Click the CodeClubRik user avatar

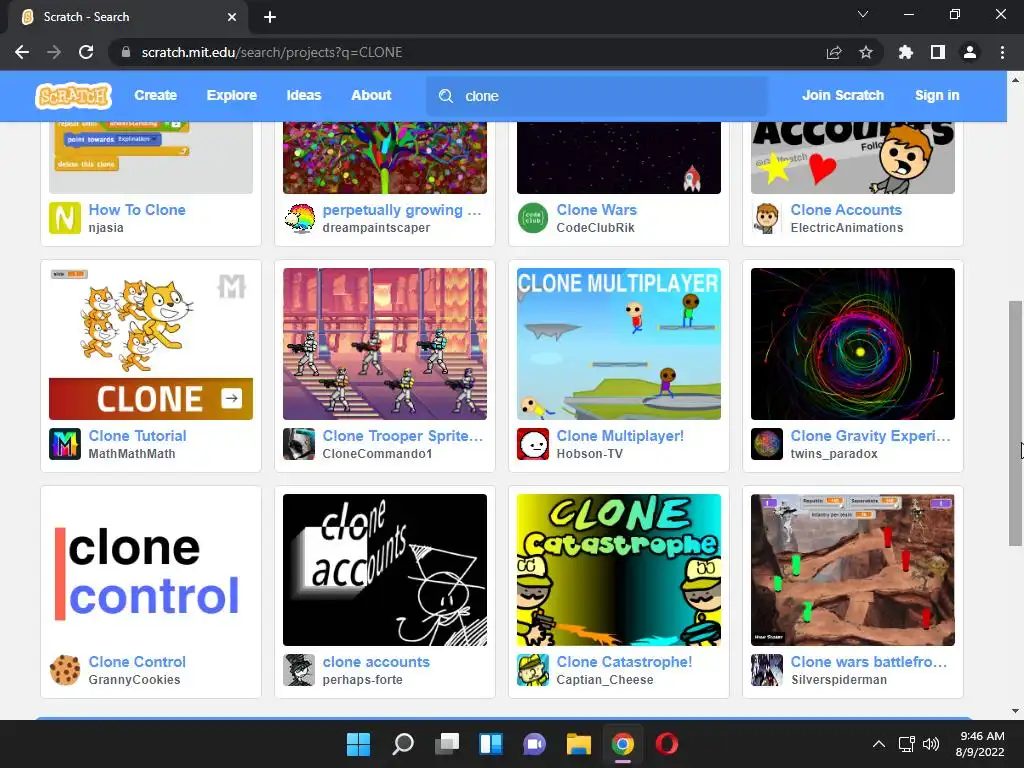(533, 218)
